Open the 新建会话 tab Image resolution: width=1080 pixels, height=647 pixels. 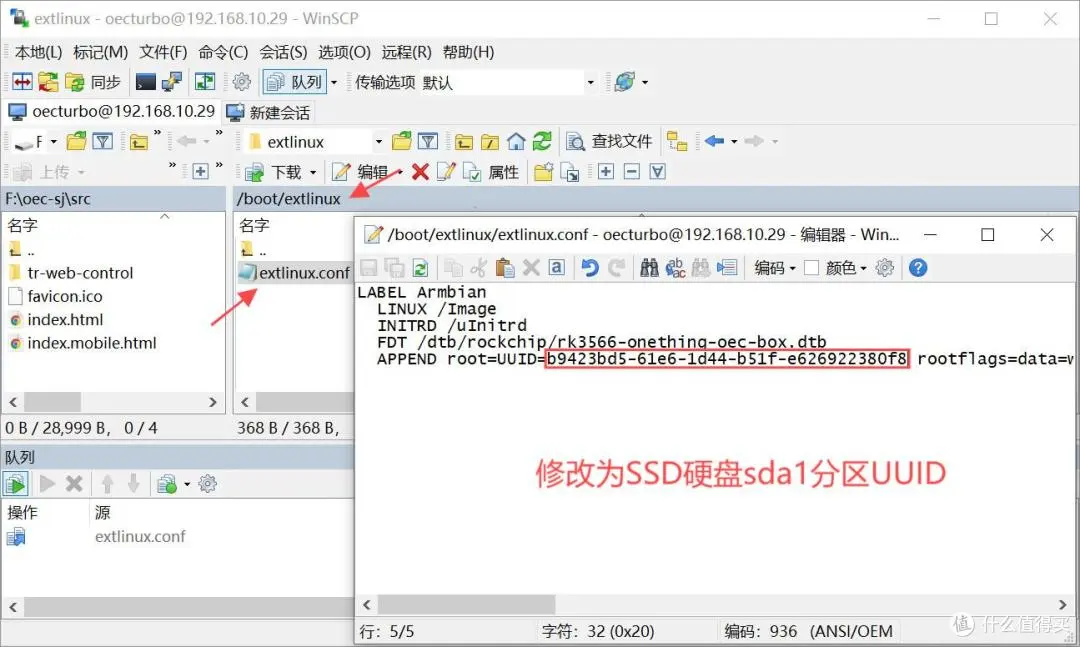tap(269, 112)
